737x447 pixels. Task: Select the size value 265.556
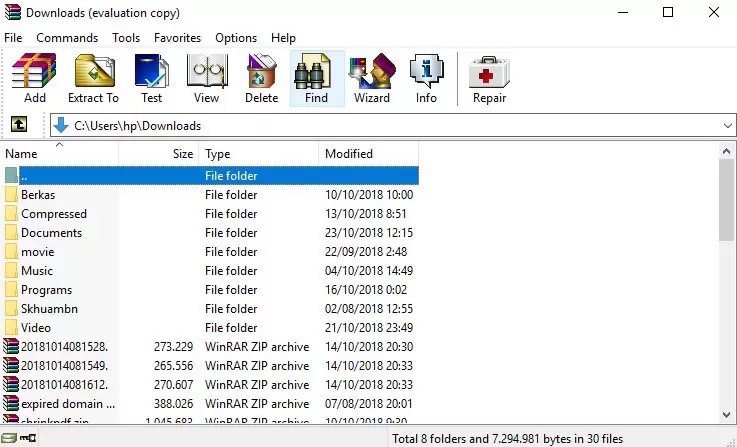coord(173,365)
